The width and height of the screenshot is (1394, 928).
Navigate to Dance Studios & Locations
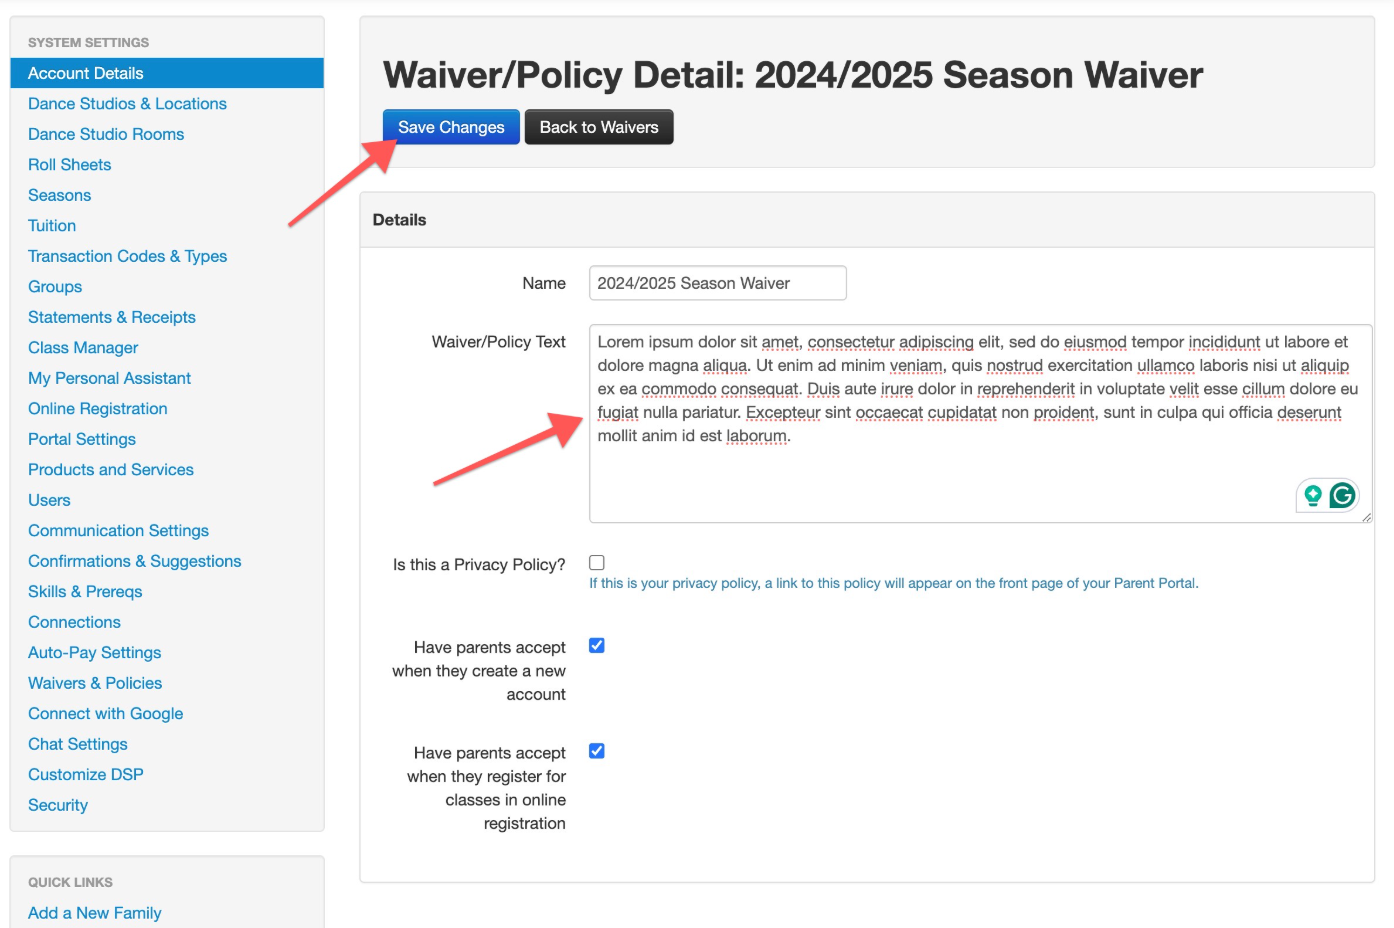click(127, 104)
